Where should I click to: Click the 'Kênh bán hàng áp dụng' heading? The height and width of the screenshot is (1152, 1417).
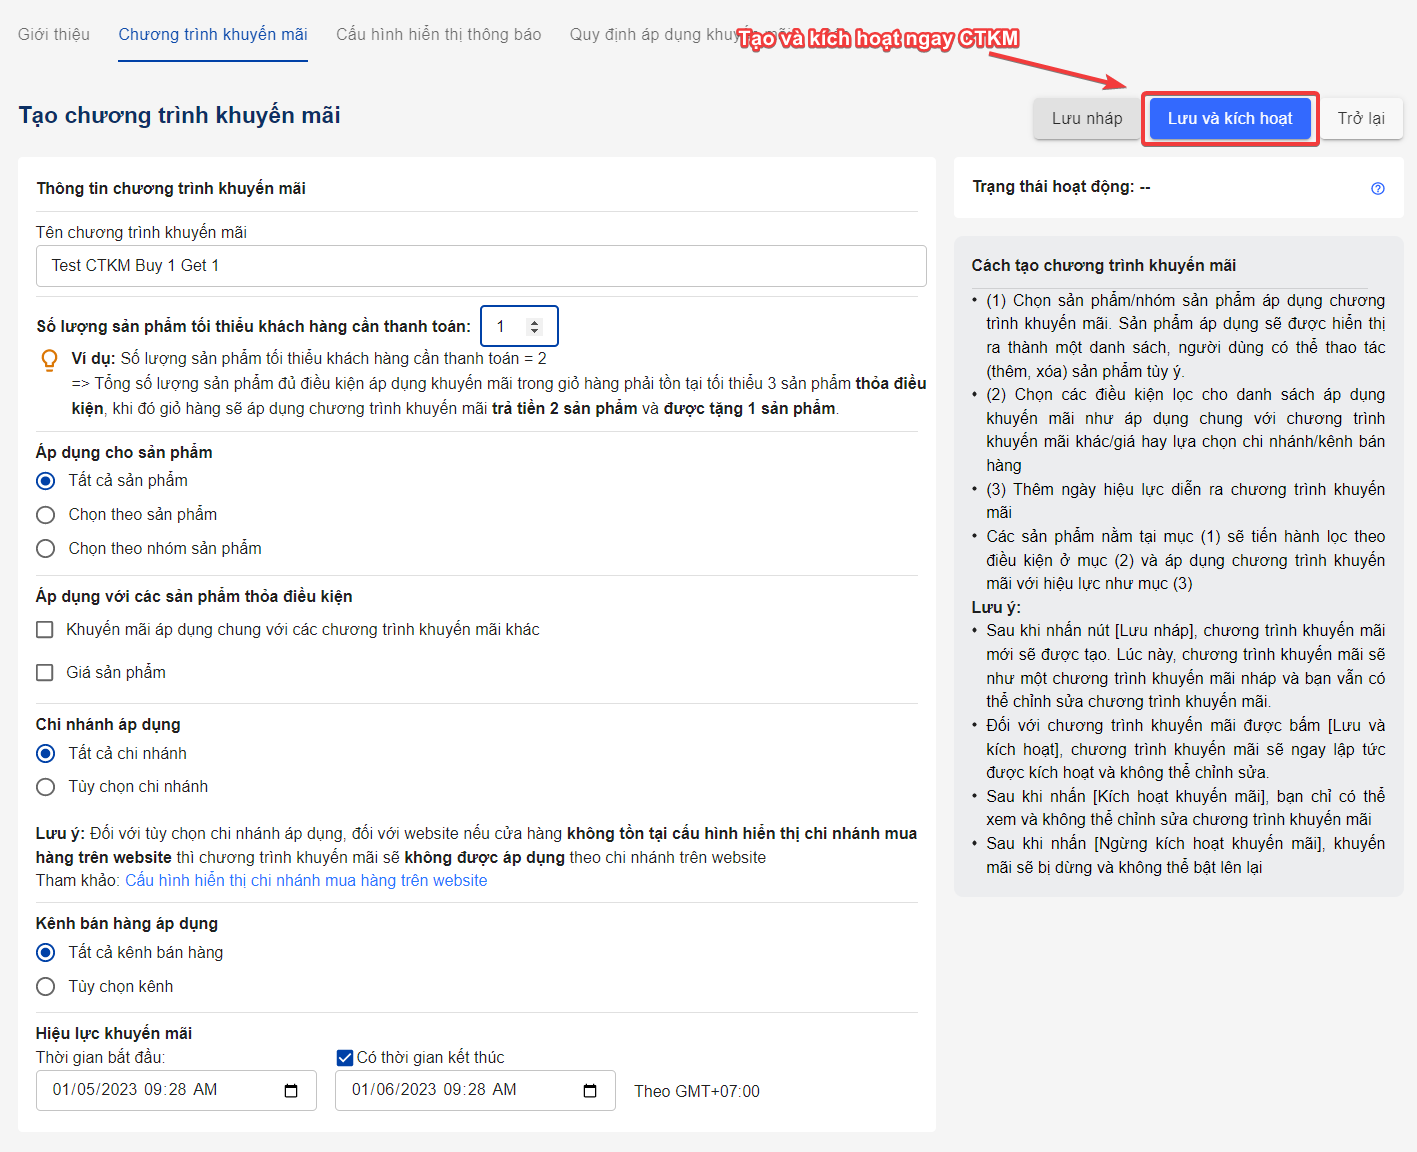(x=127, y=924)
